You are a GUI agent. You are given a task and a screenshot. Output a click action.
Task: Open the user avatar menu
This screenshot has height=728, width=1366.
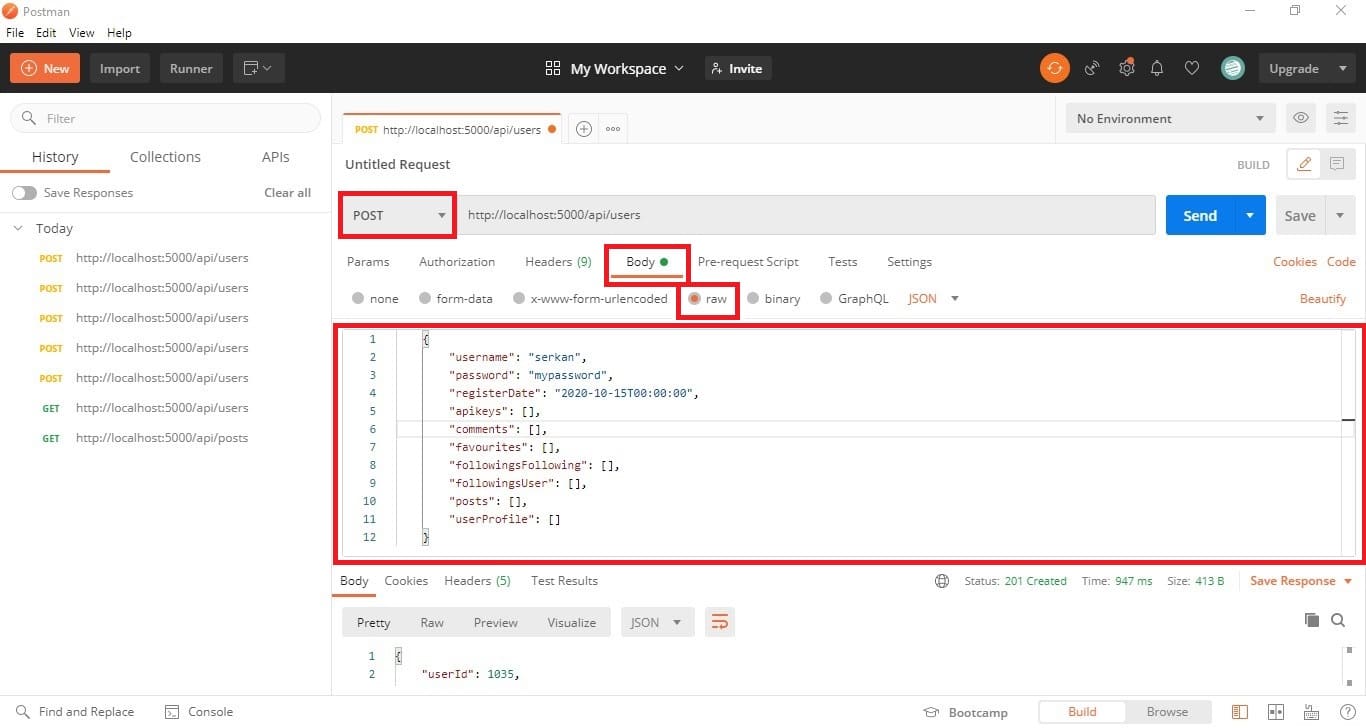(x=1232, y=68)
